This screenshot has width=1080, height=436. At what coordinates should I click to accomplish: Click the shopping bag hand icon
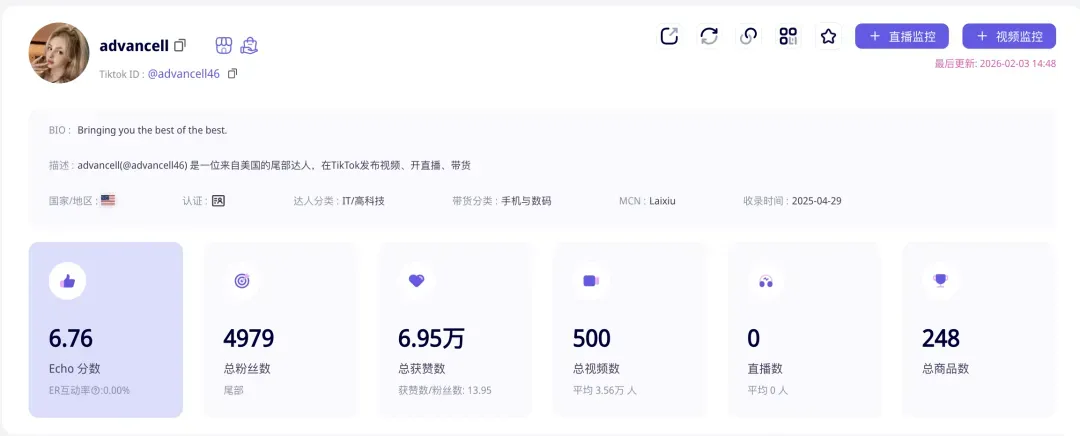[x=249, y=45]
